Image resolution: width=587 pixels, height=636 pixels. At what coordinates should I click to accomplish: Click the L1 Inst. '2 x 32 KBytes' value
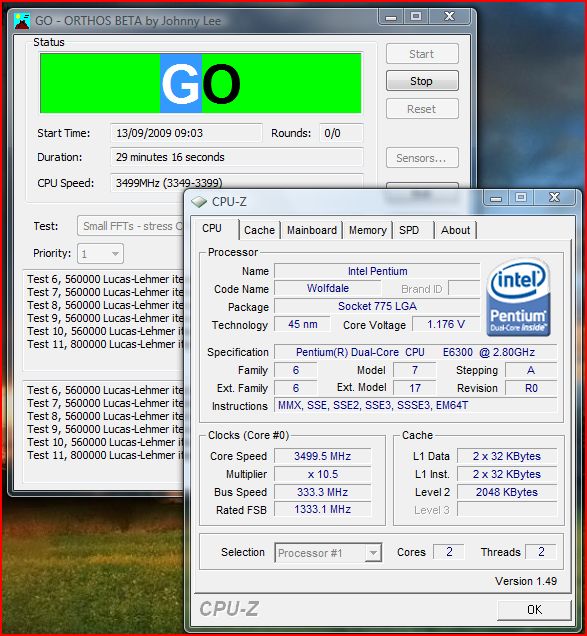click(507, 474)
